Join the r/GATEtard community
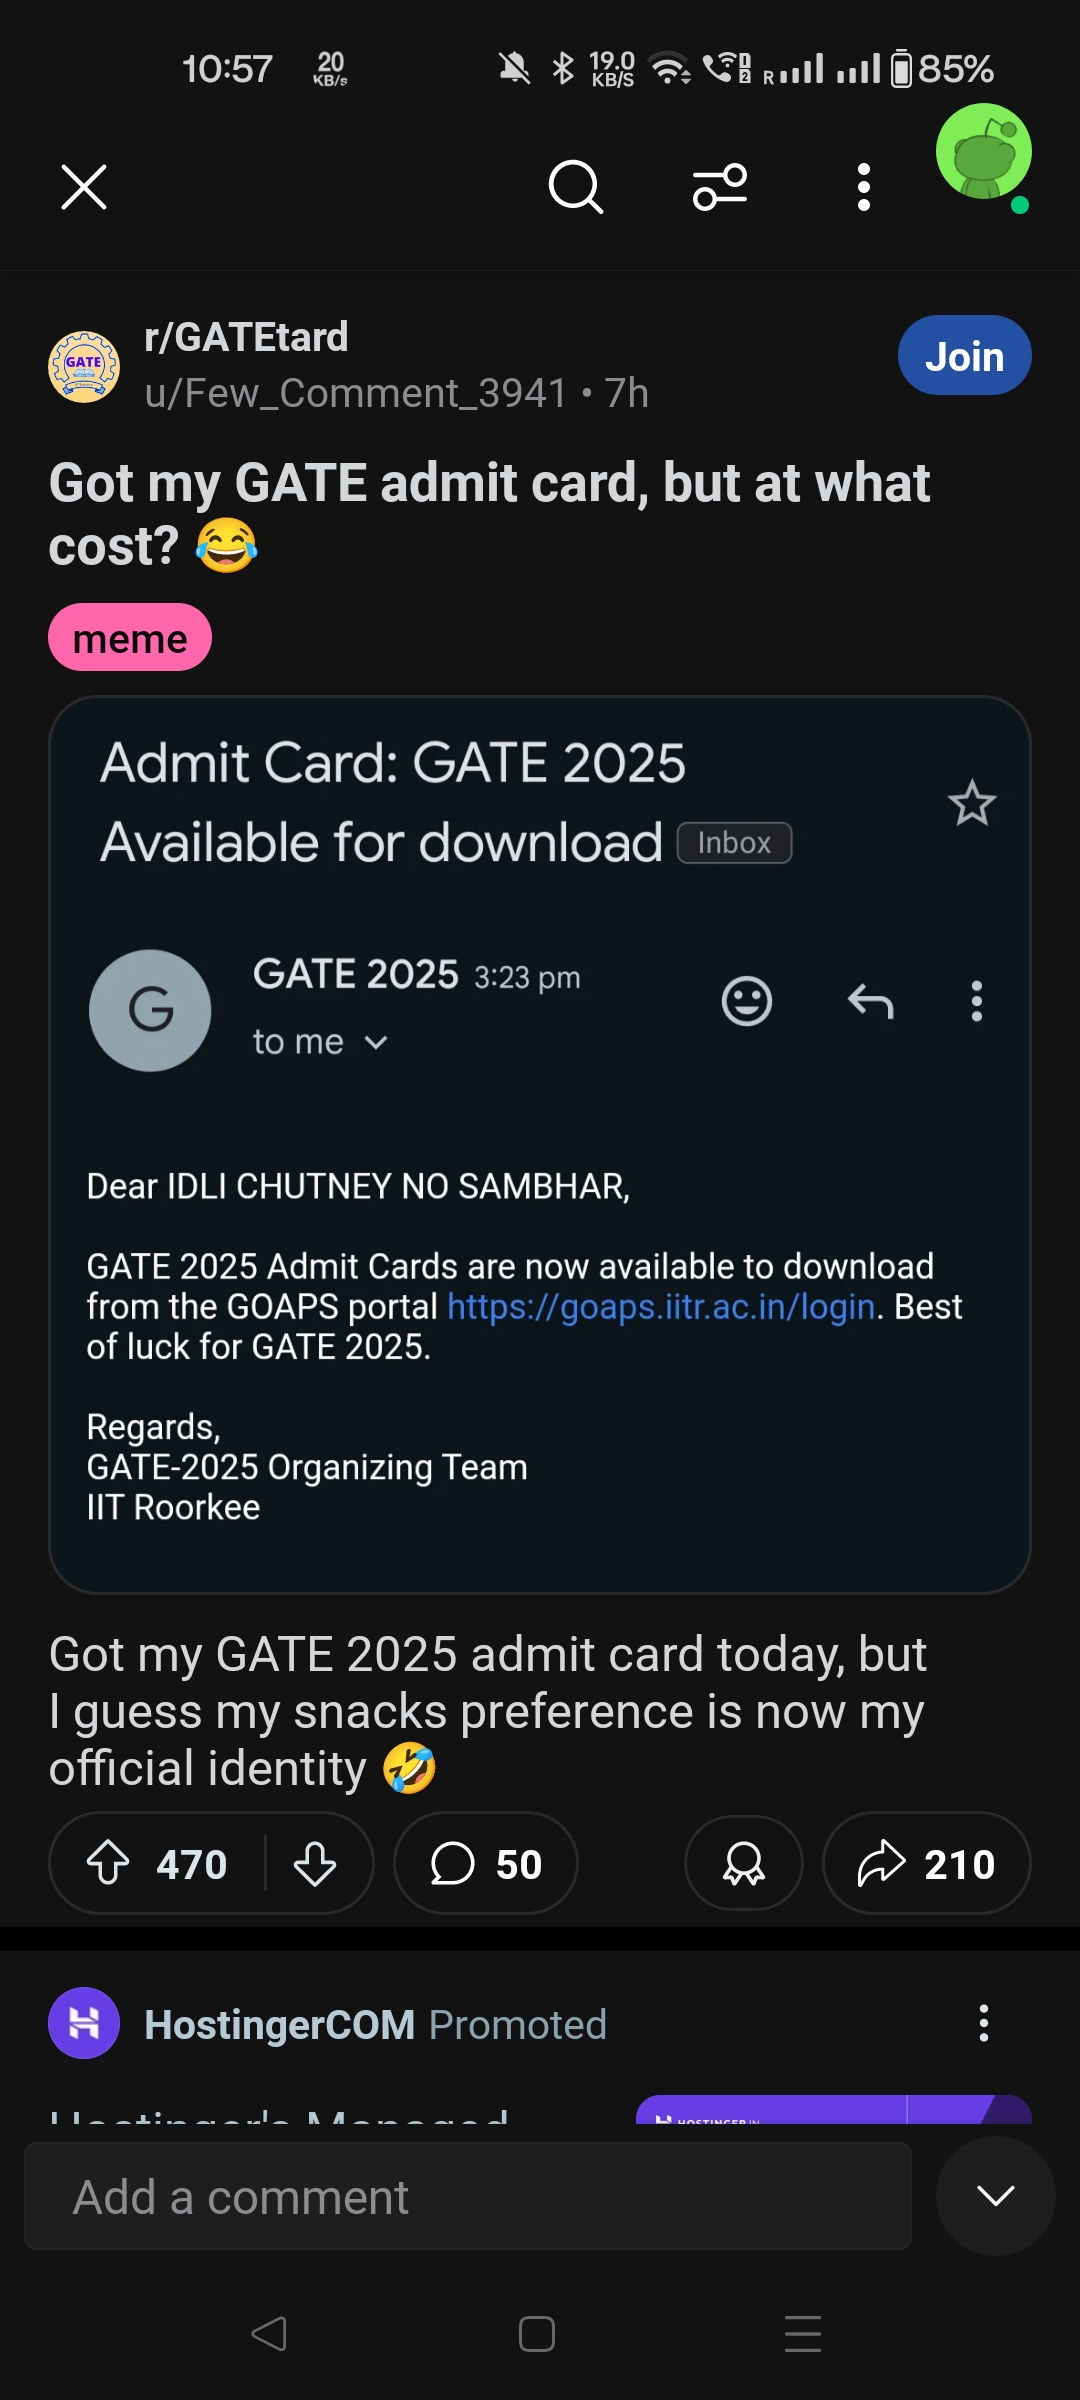The height and width of the screenshot is (2400, 1080). [964, 356]
